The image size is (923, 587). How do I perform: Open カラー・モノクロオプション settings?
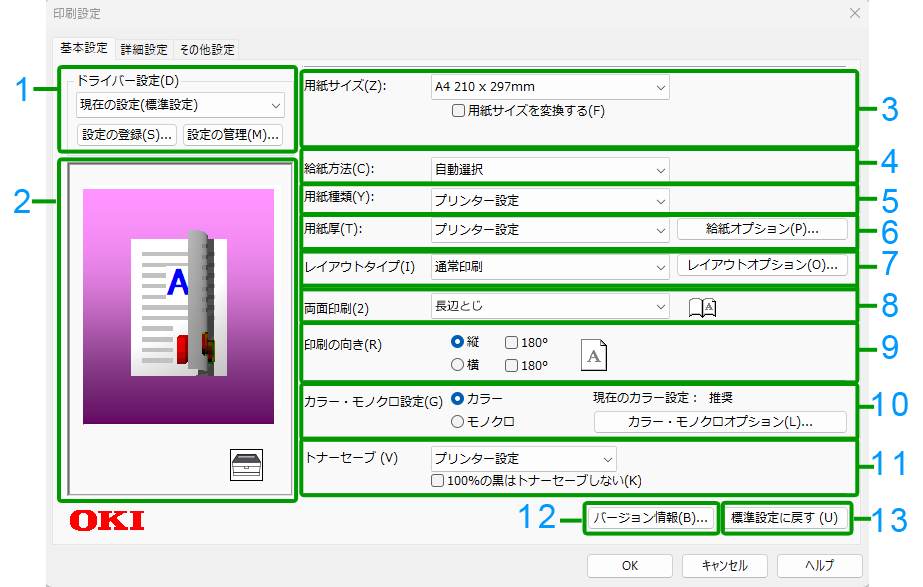pyautogui.click(x=720, y=422)
